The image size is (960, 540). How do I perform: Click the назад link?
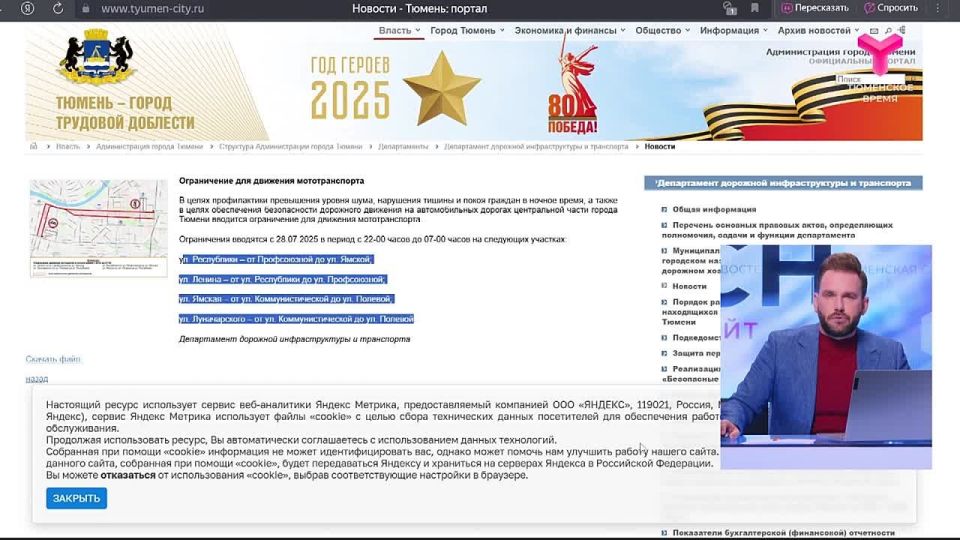[x=37, y=379]
